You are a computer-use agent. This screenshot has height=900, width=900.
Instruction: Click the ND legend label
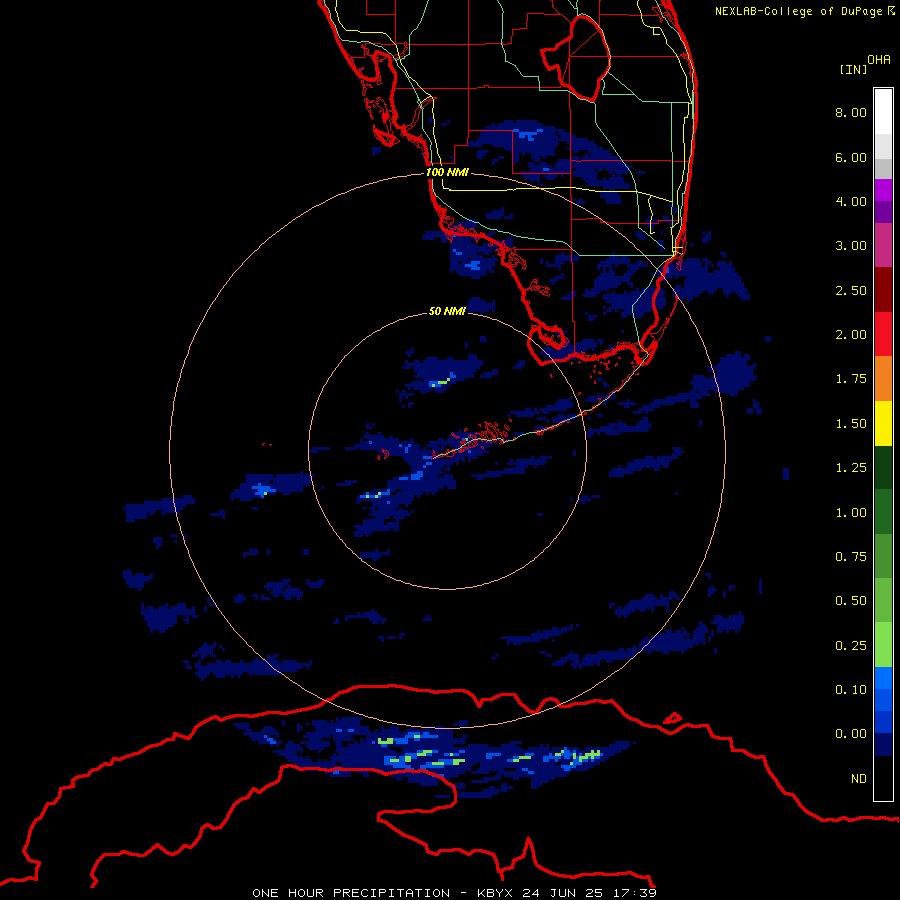859,779
